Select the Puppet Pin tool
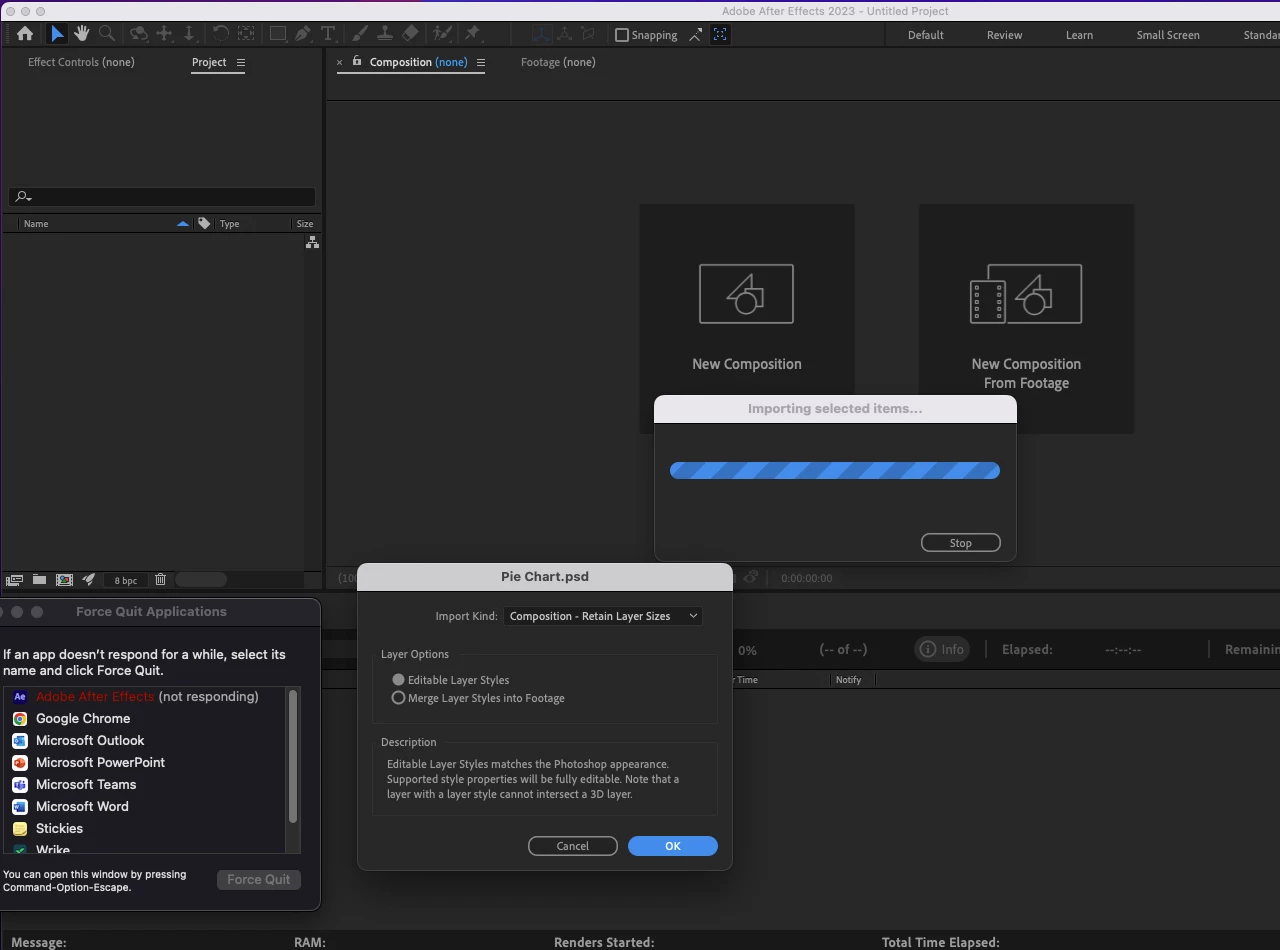Image resolution: width=1280 pixels, height=950 pixels. click(x=473, y=34)
